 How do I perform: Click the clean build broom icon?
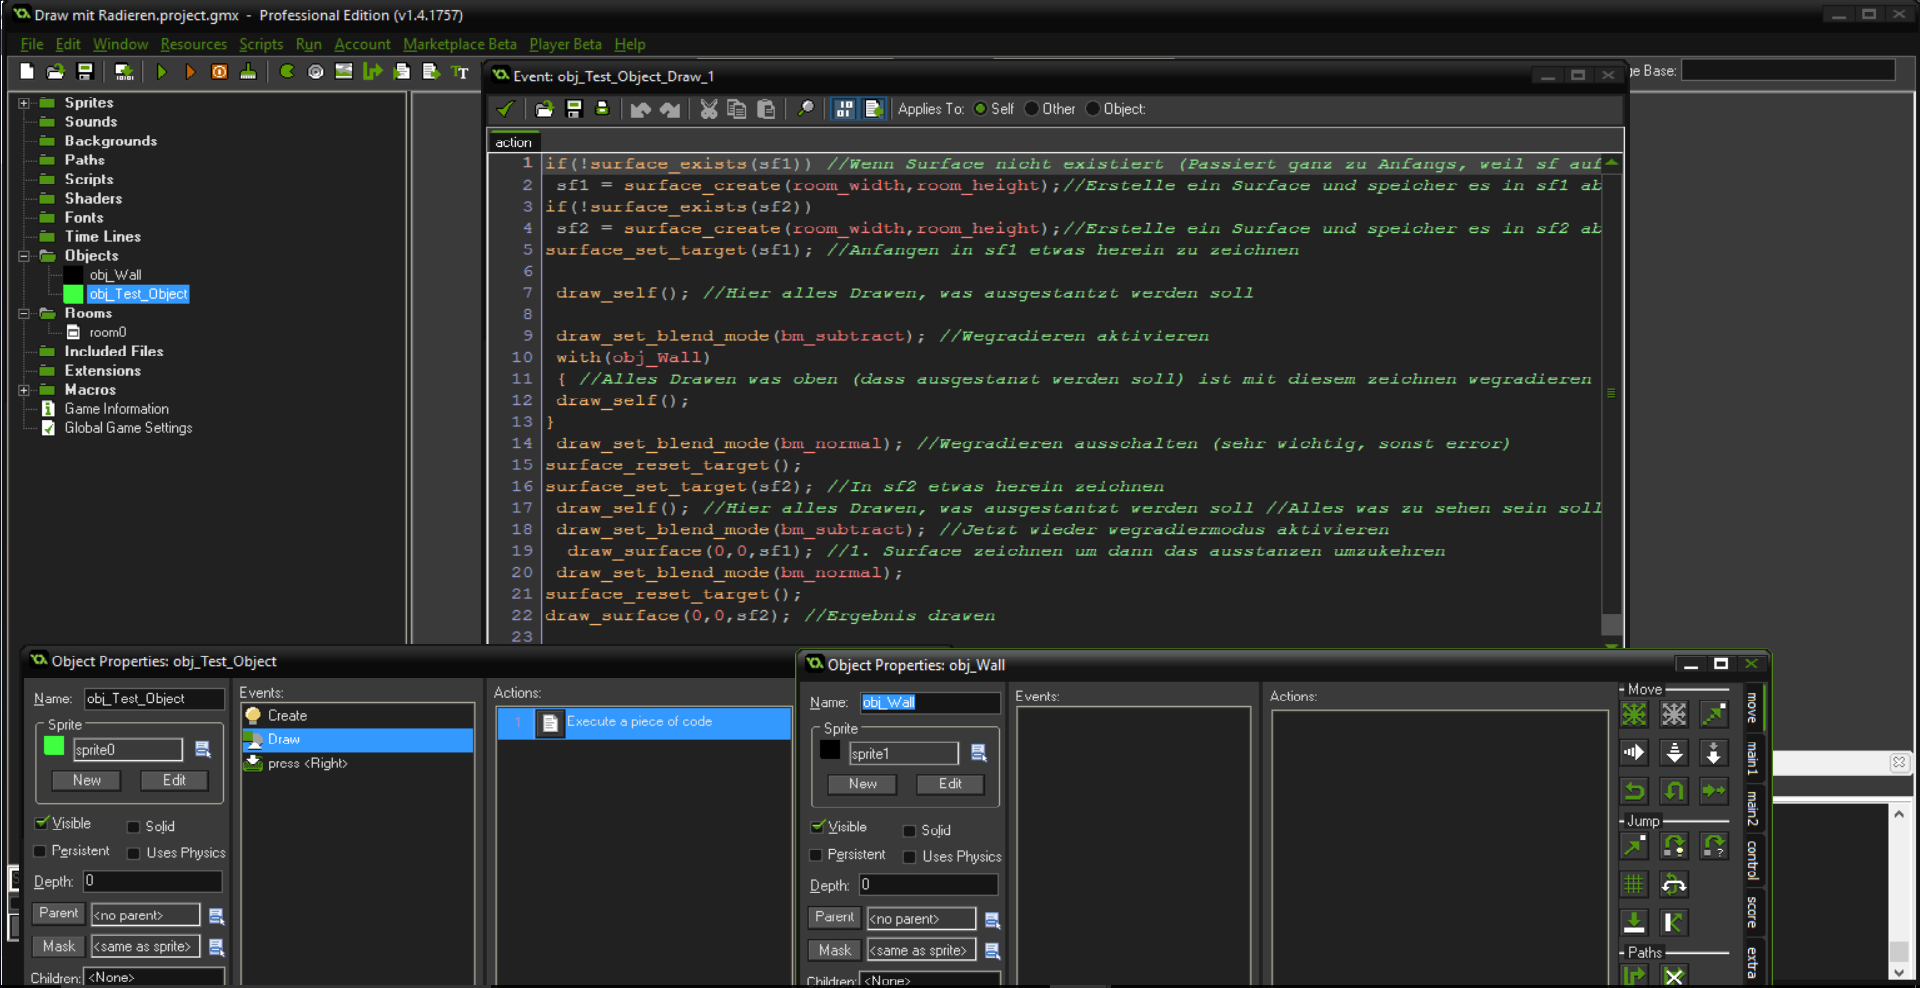click(x=248, y=72)
